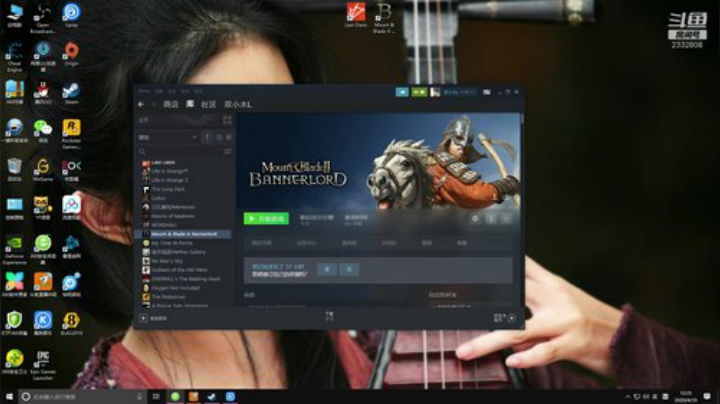Select Outlaws of the Old West entry
The width and height of the screenshot is (720, 404).
pyautogui.click(x=179, y=270)
